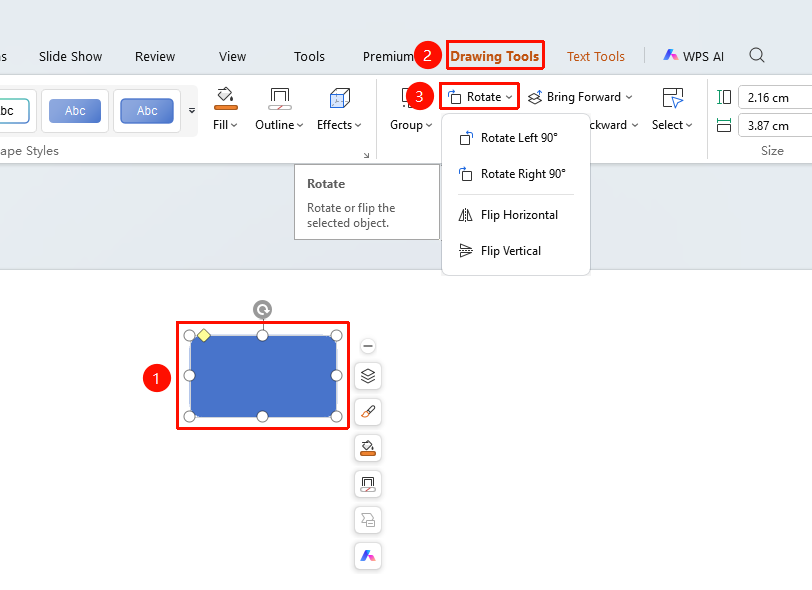Open the ribbon Outline dropdown arrow

pyautogui.click(x=300, y=125)
